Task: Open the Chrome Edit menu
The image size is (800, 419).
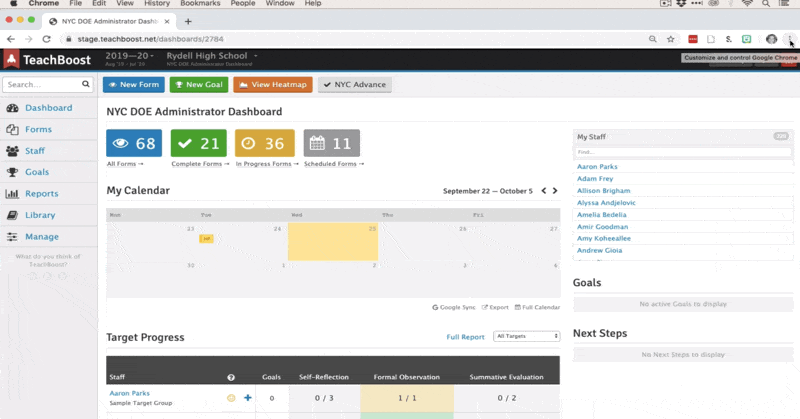Action: point(99,4)
